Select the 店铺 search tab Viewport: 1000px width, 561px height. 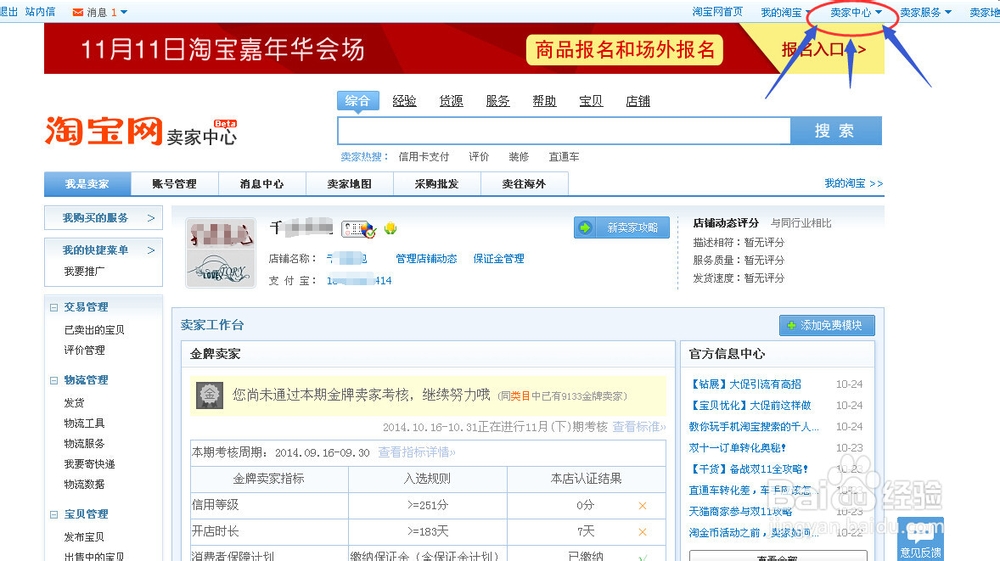coord(638,101)
